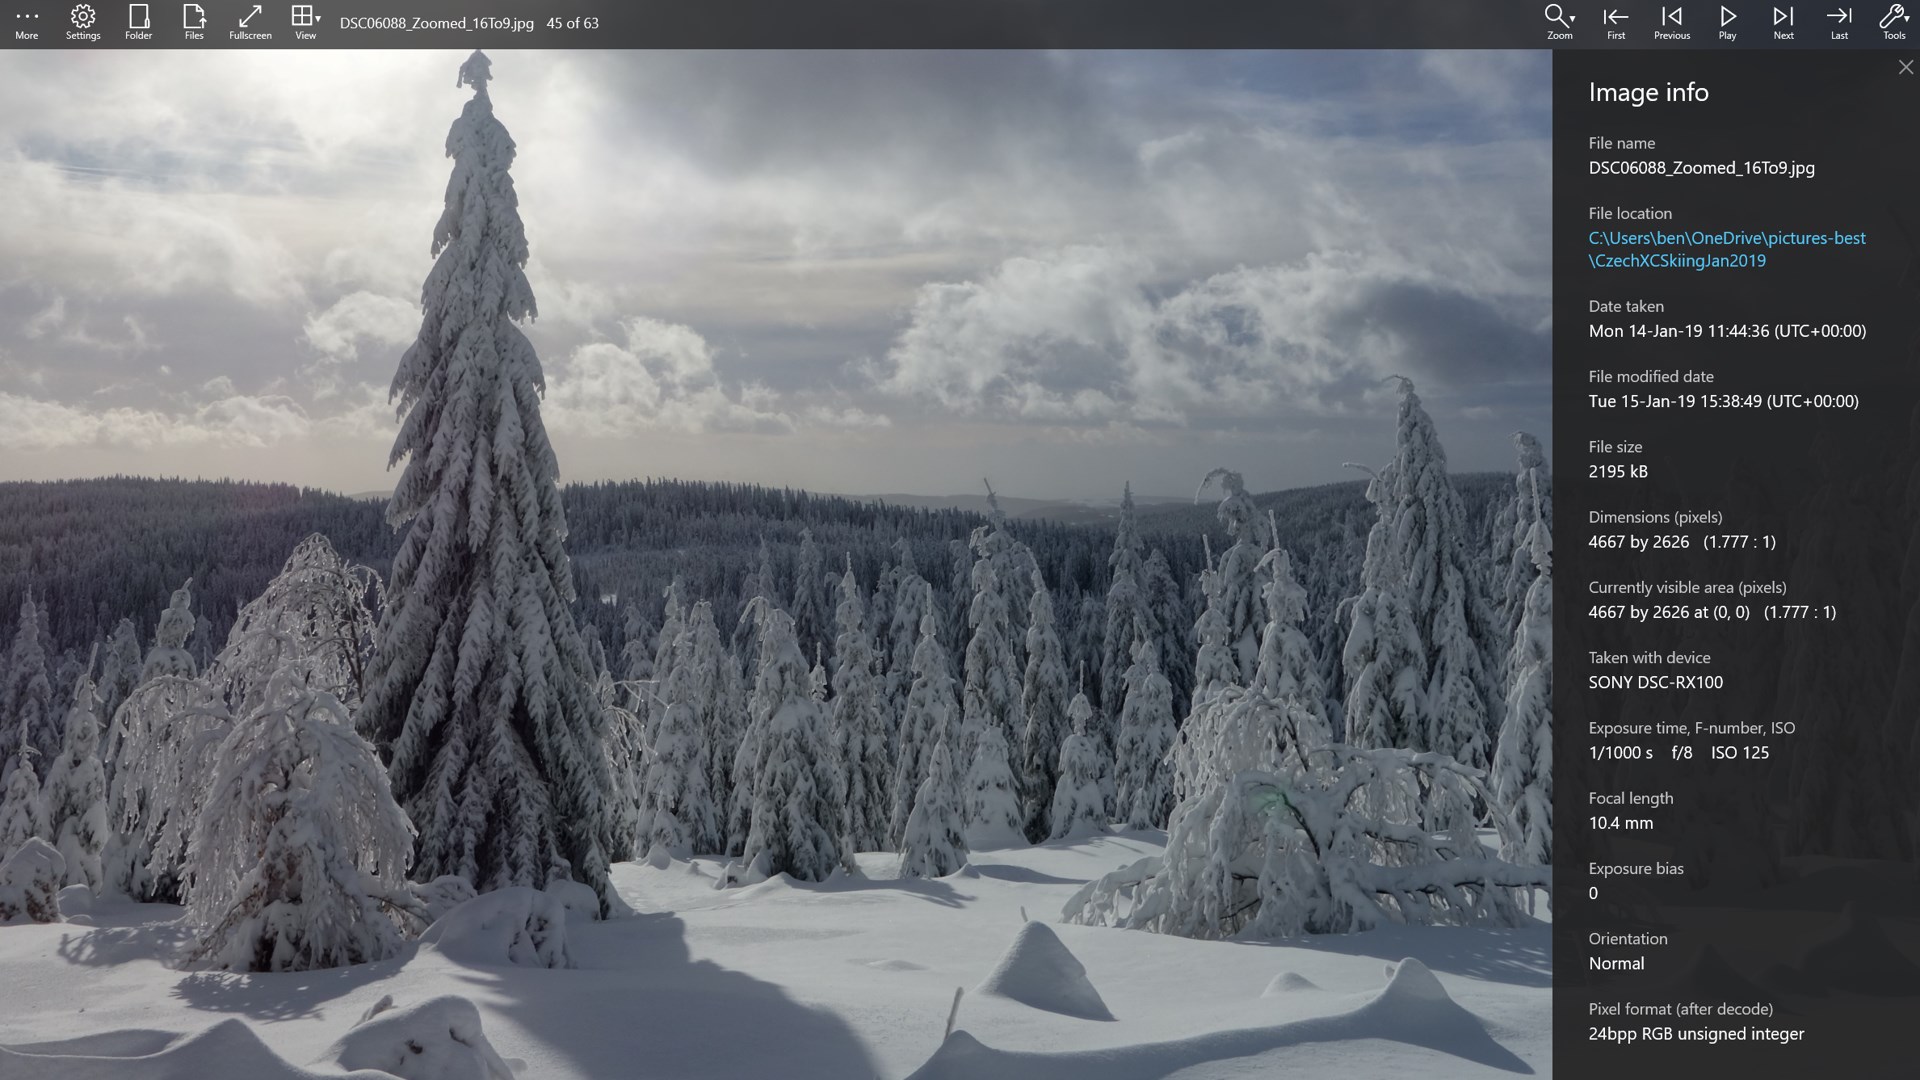Jump to the Last image
The height and width of the screenshot is (1080, 1920).
[1839, 17]
